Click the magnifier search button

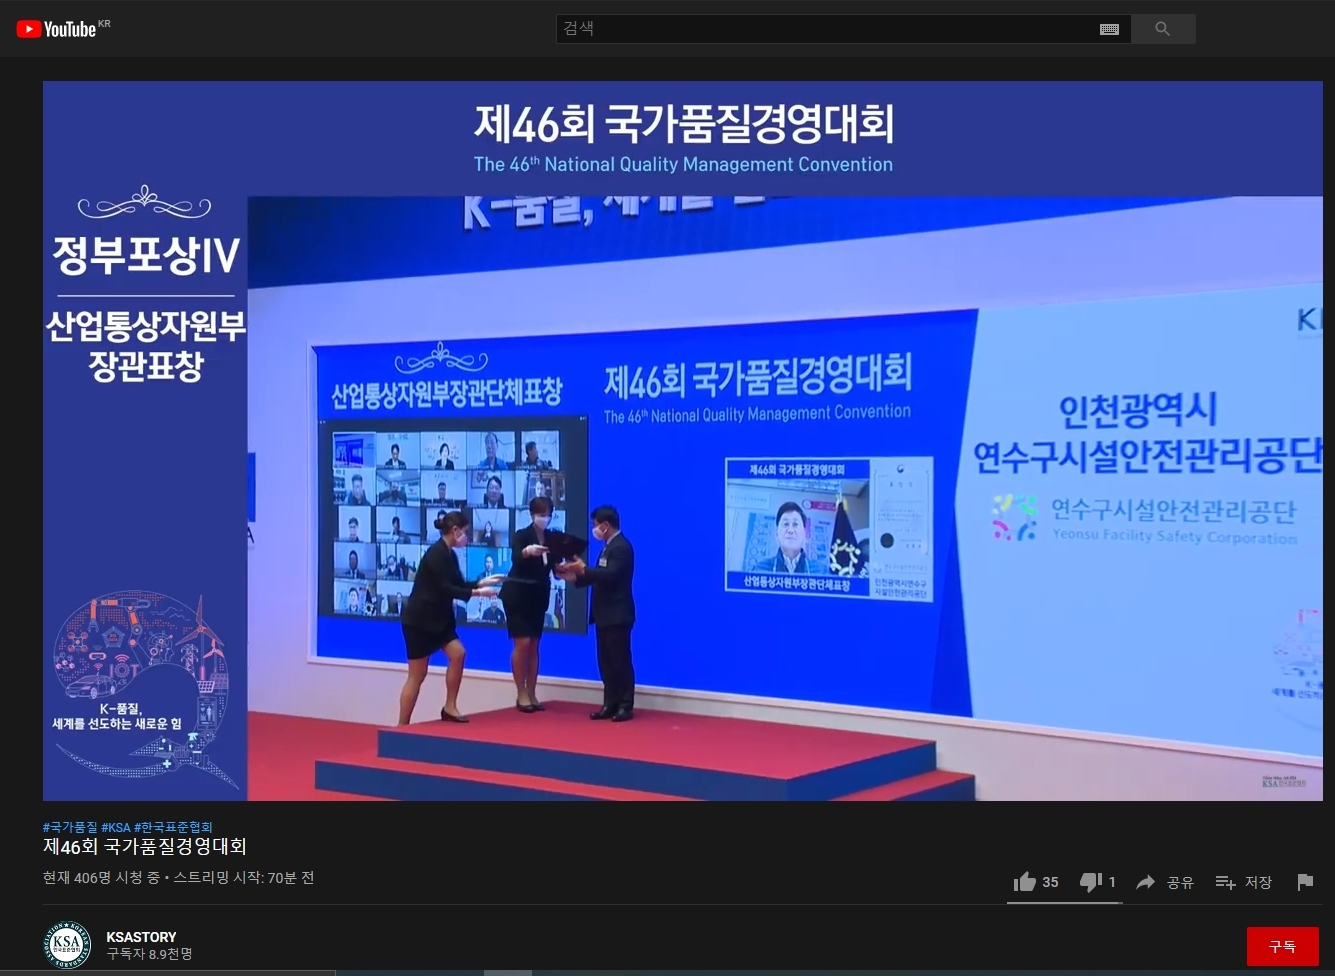click(x=1163, y=29)
